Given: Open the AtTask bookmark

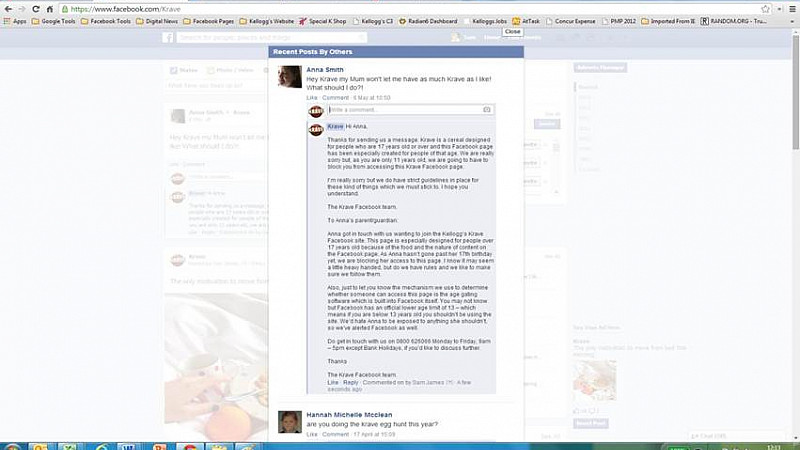Looking at the screenshot, I should pyautogui.click(x=526, y=21).
